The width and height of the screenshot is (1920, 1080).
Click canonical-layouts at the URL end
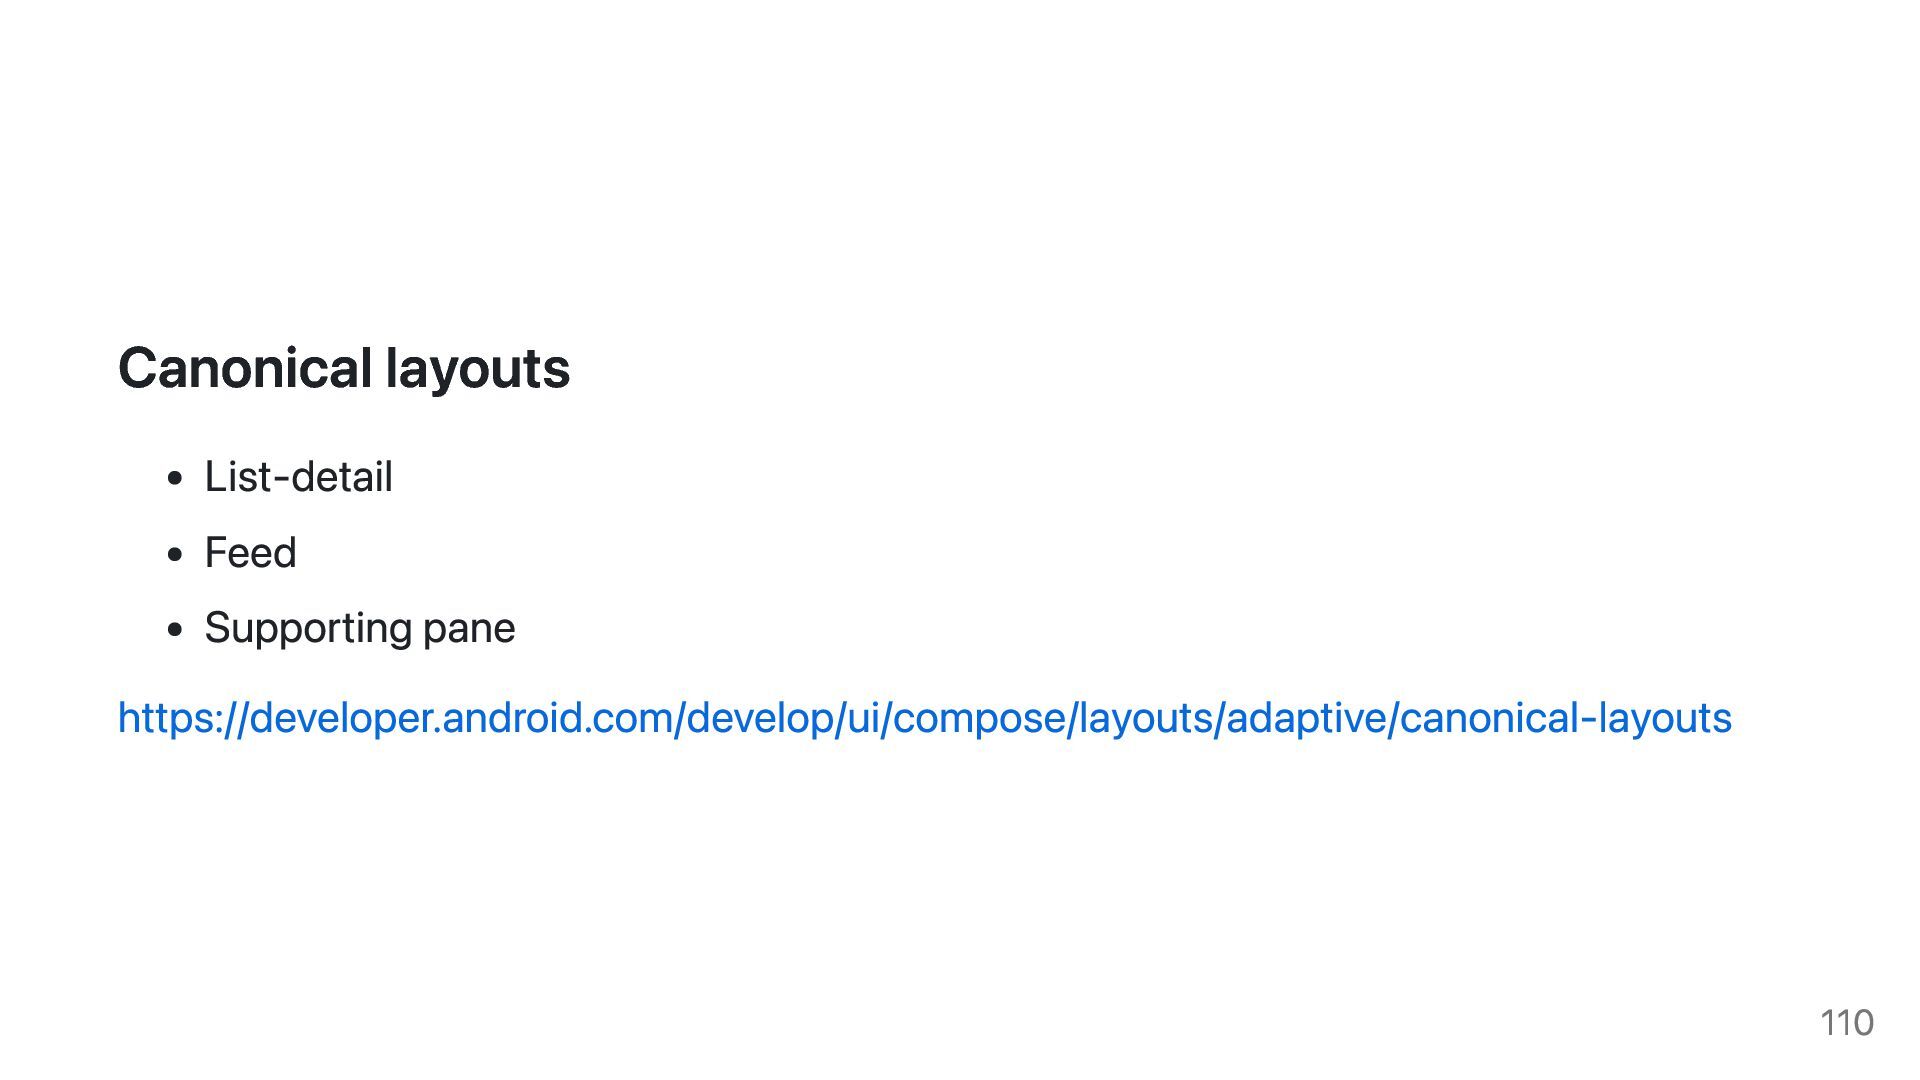1566,718
